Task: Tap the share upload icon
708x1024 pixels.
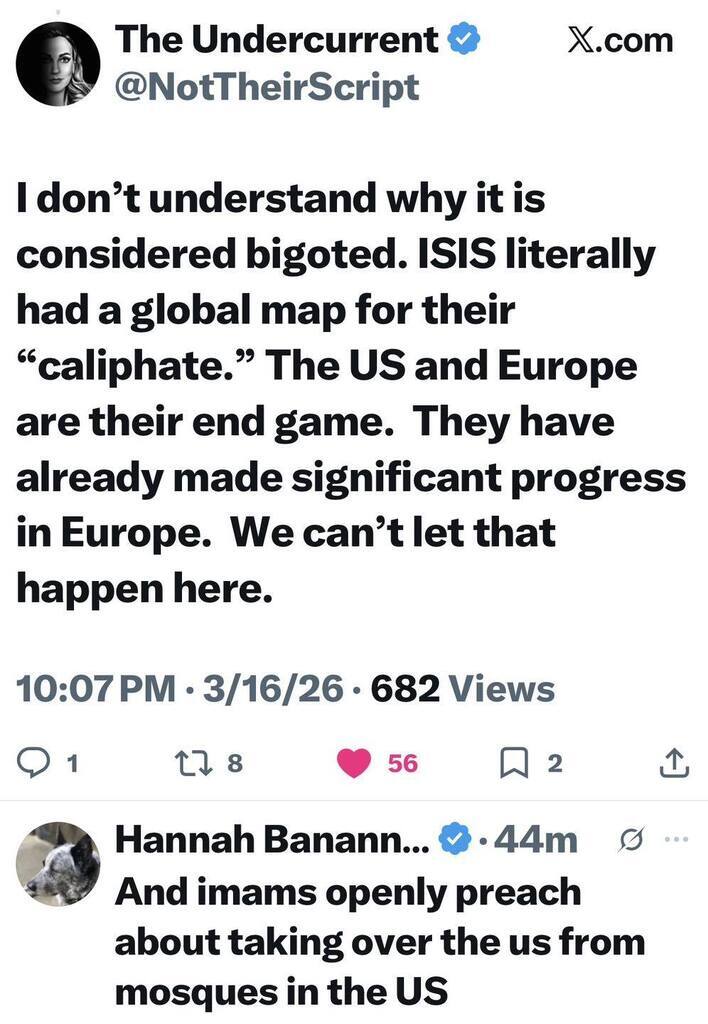Action: [674, 764]
